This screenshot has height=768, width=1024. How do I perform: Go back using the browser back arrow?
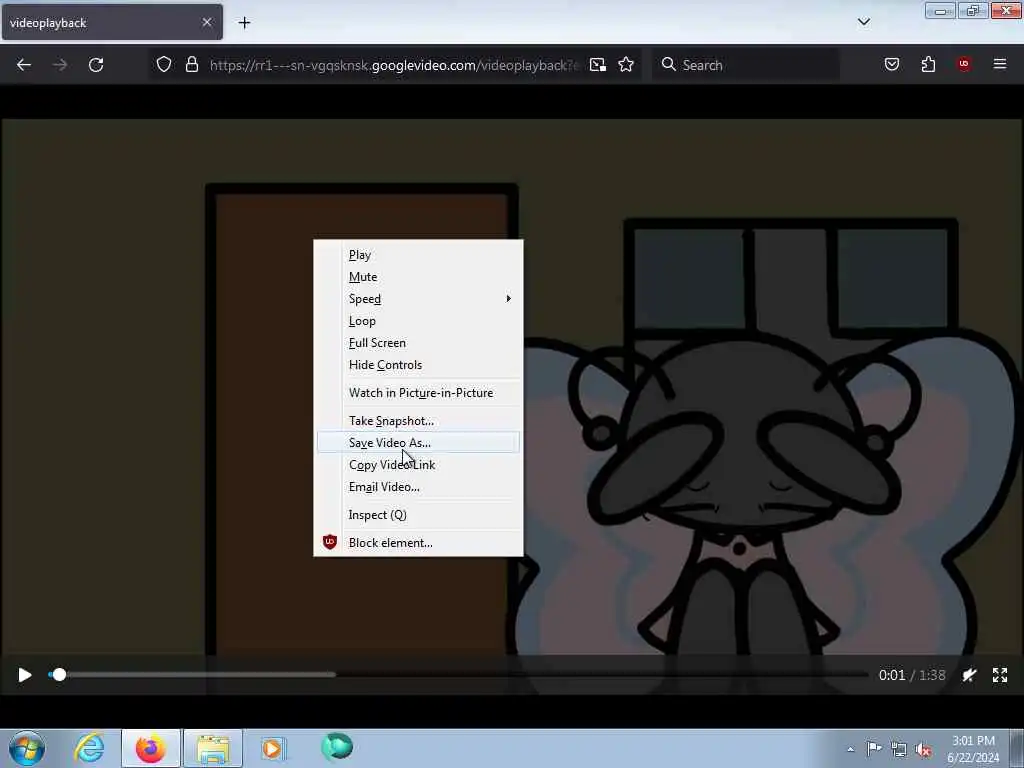click(24, 65)
